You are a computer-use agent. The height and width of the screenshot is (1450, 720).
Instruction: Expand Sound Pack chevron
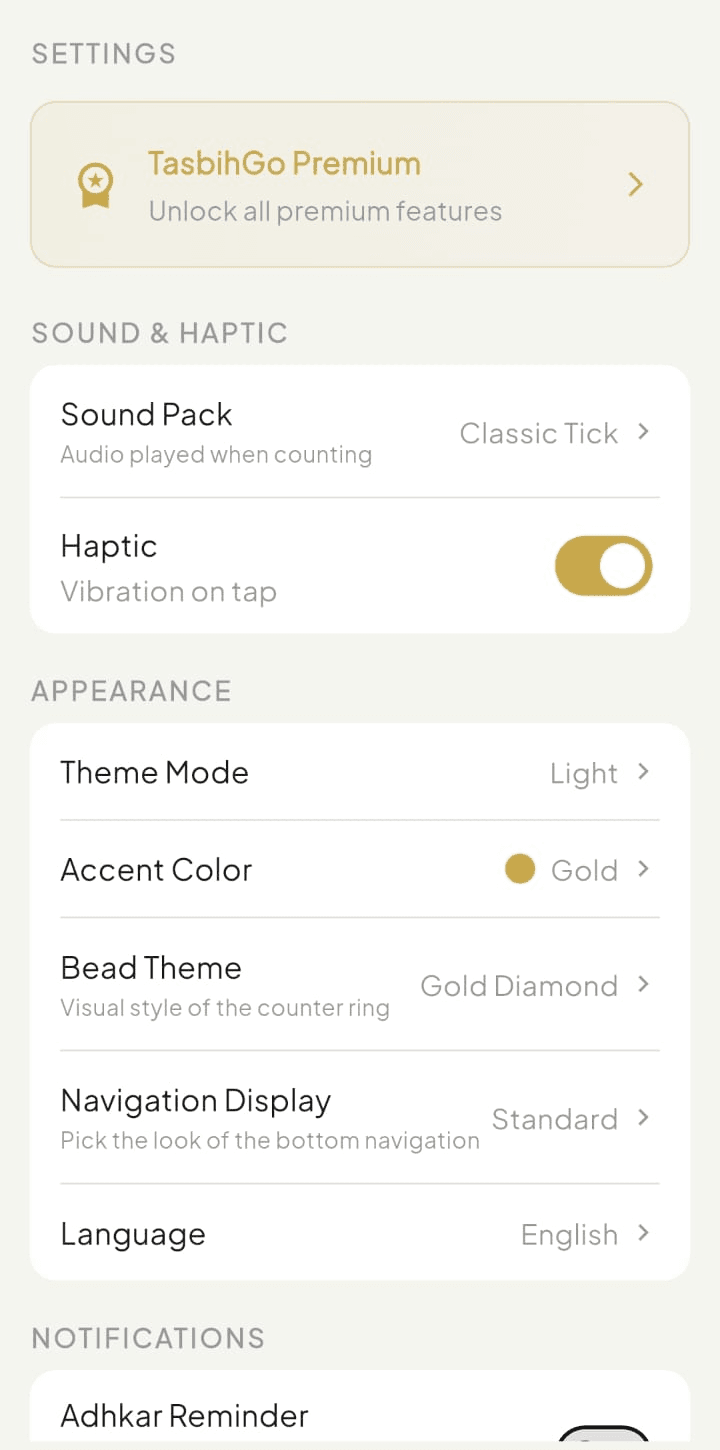[643, 432]
